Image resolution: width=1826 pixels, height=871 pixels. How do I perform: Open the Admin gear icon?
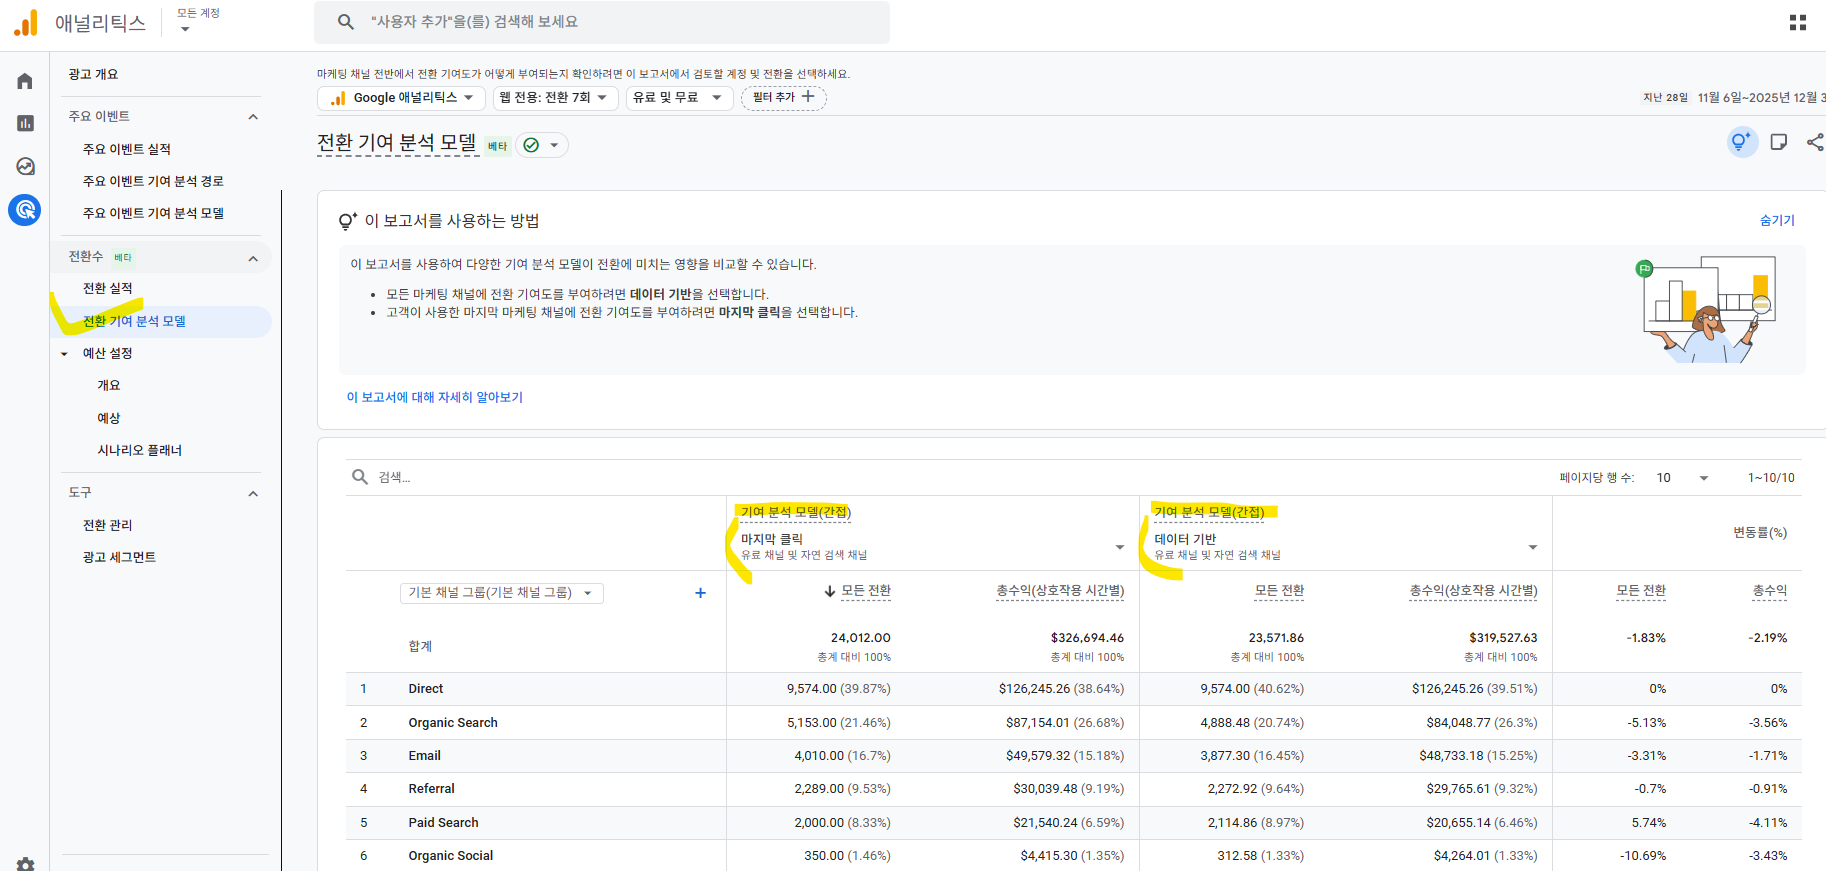pyautogui.click(x=25, y=863)
